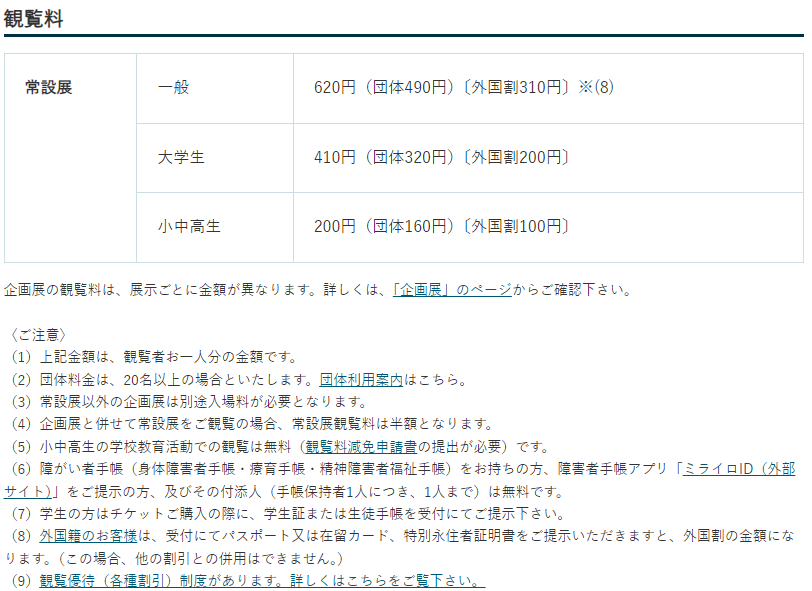
Task: Open the 観覧優待（各種割引）制度 link
Action: pos(262,581)
